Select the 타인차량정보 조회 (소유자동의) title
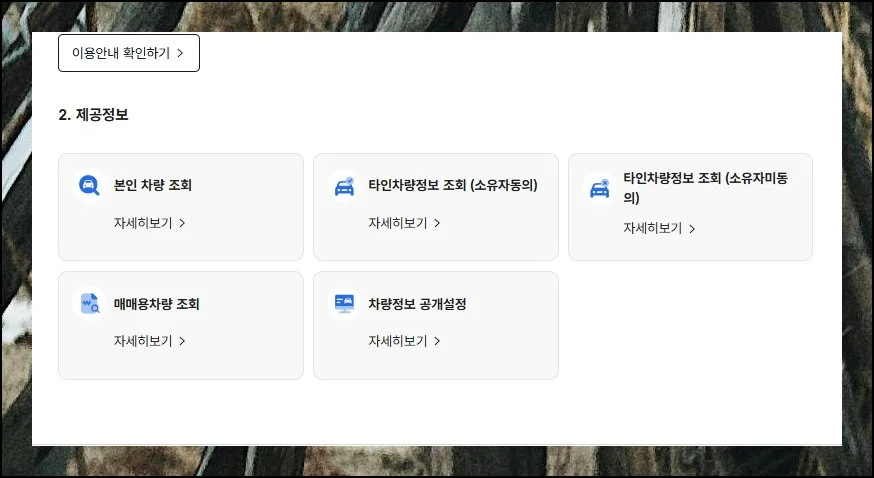Image resolution: width=874 pixels, height=478 pixels. 453,185
